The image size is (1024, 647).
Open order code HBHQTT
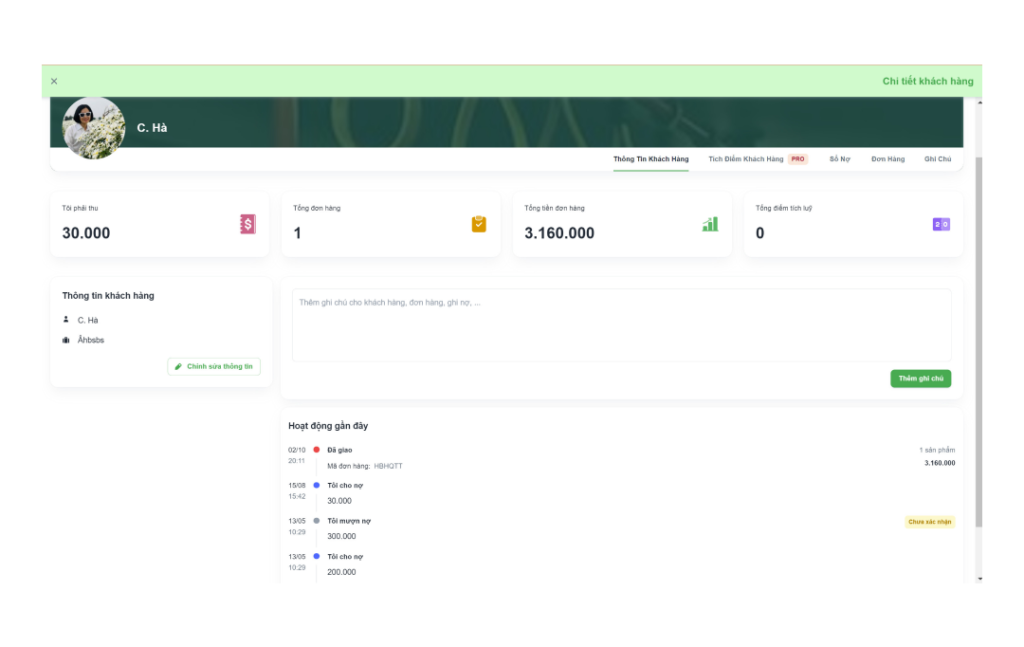coord(388,466)
